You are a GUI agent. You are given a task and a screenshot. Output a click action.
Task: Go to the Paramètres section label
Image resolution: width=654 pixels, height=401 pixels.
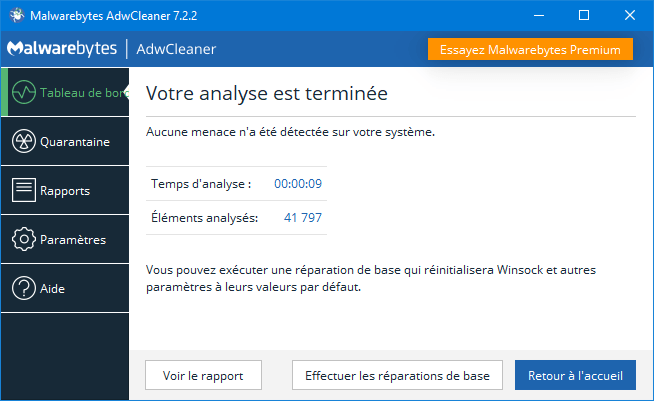[73, 240]
